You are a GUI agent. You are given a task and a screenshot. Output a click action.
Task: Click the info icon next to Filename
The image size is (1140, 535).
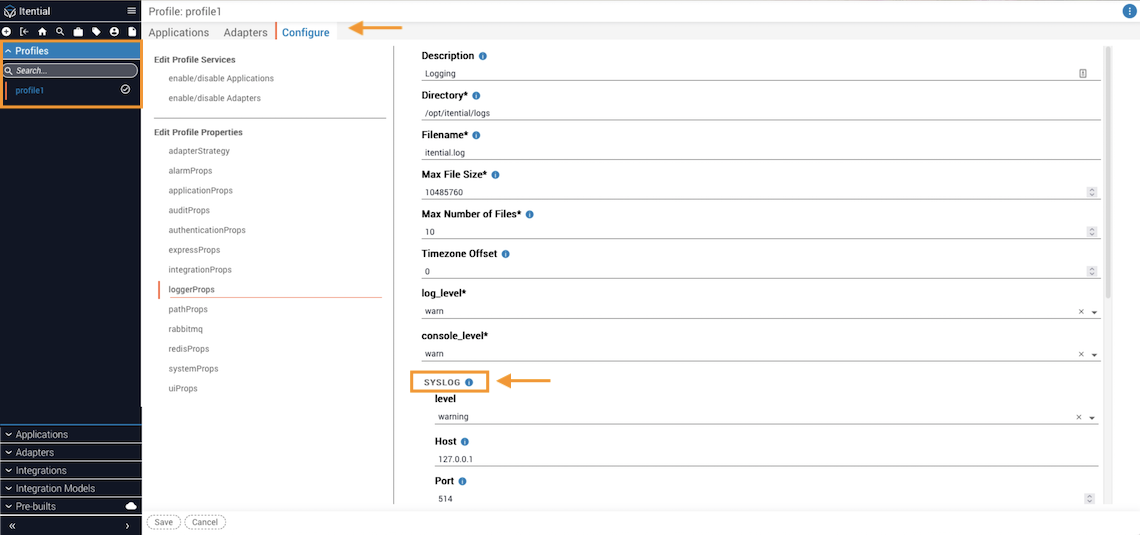click(476, 135)
